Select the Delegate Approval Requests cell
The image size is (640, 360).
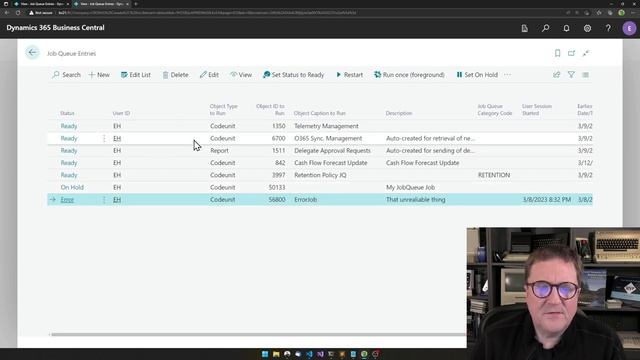pyautogui.click(x=332, y=151)
